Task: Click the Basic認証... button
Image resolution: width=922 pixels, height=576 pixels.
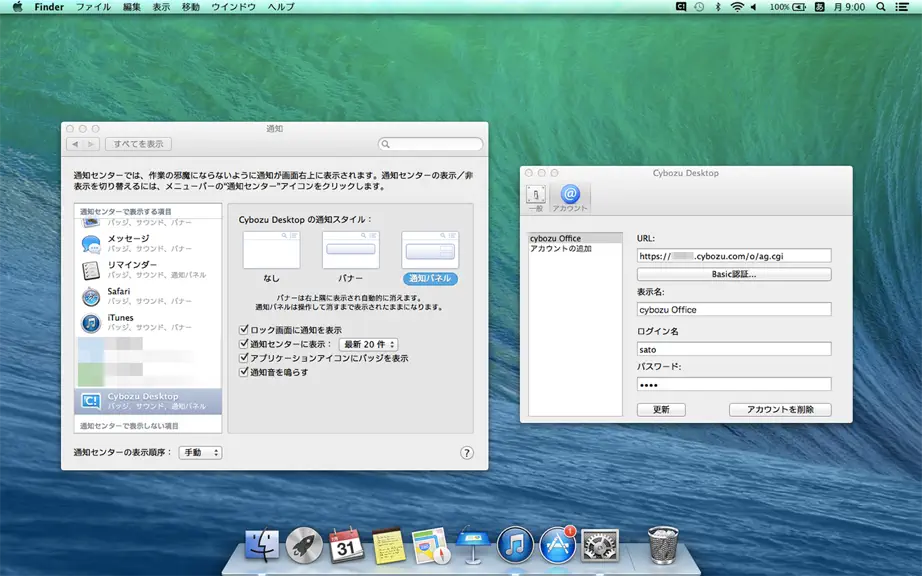Action: pos(734,274)
